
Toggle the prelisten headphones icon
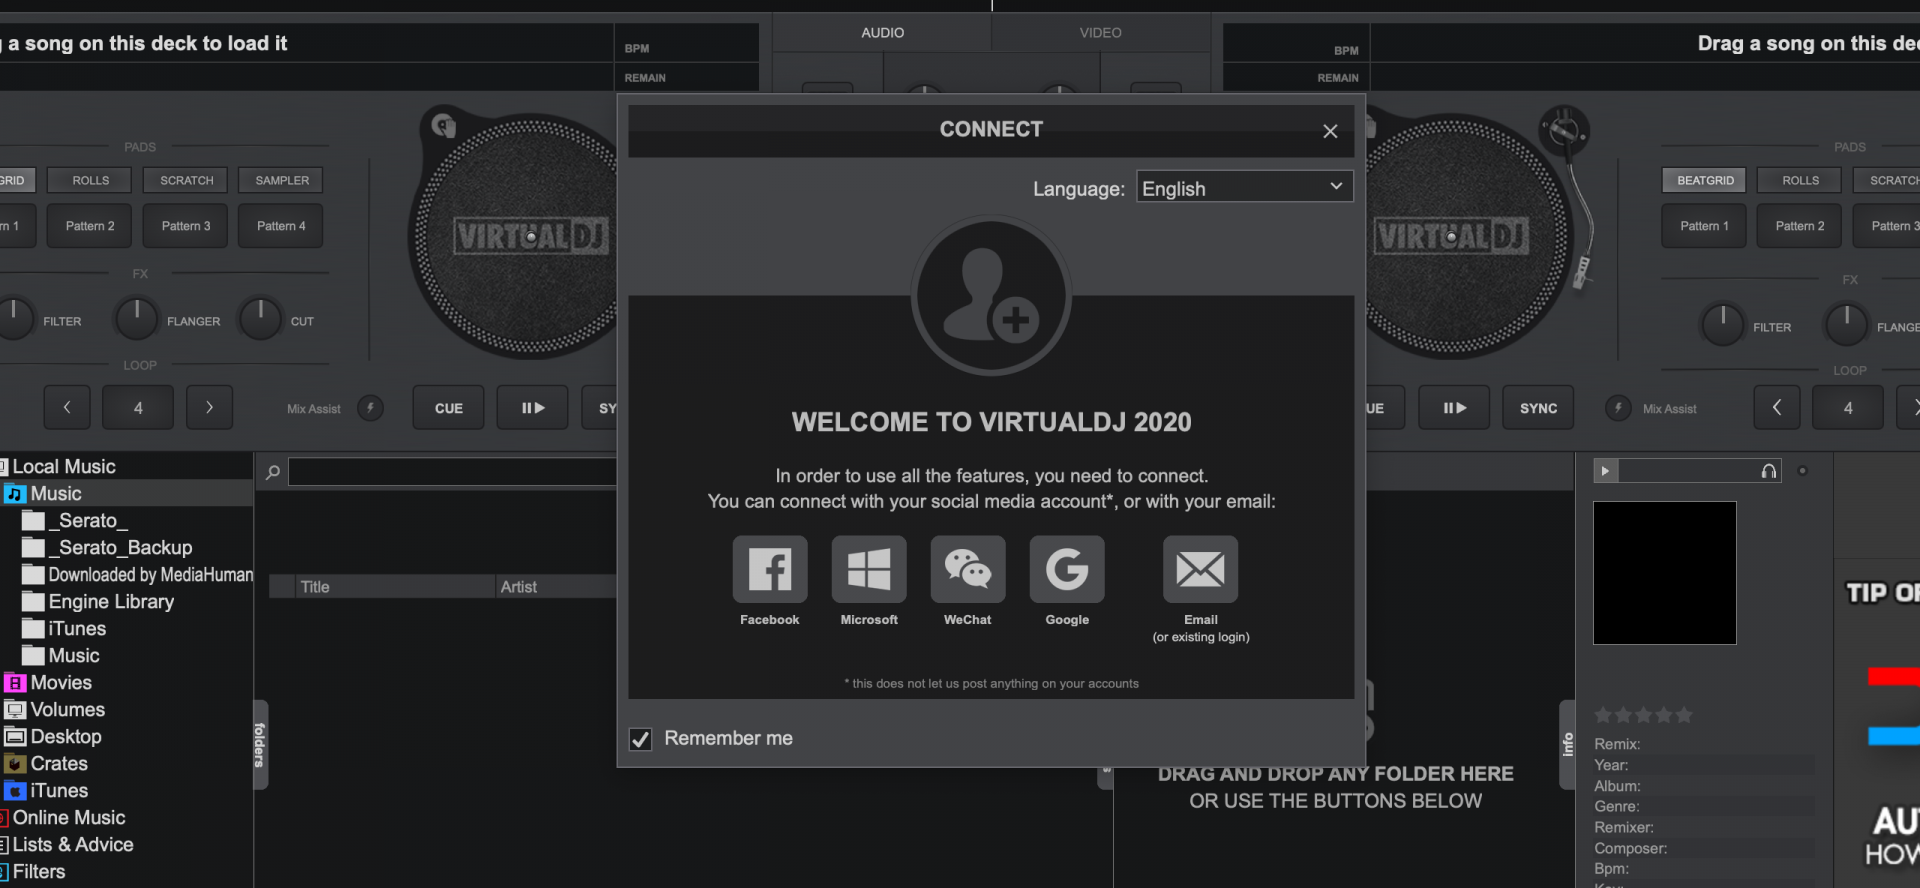point(1769,471)
